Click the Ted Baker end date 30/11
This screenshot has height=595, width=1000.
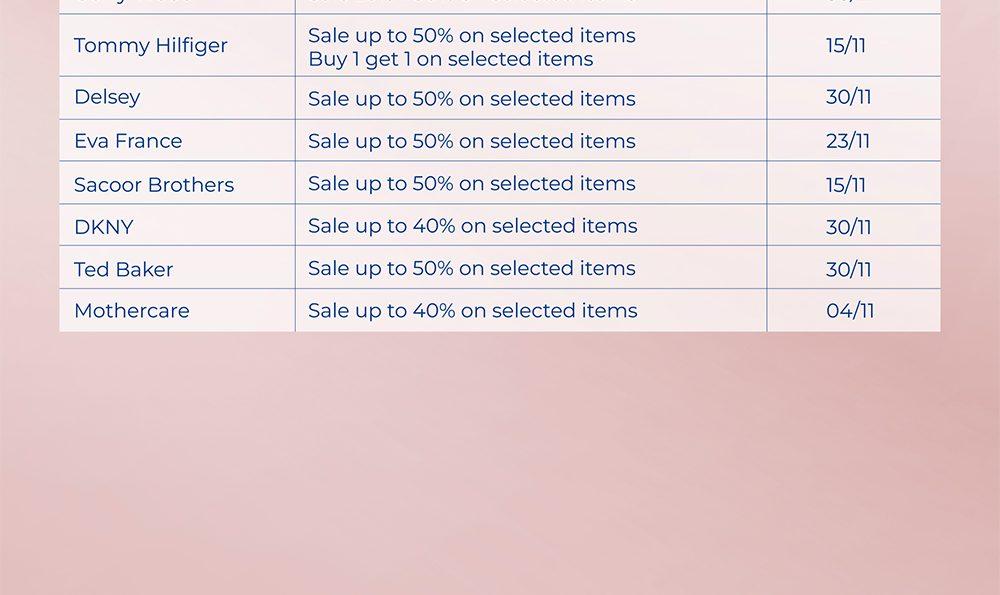[x=848, y=270]
